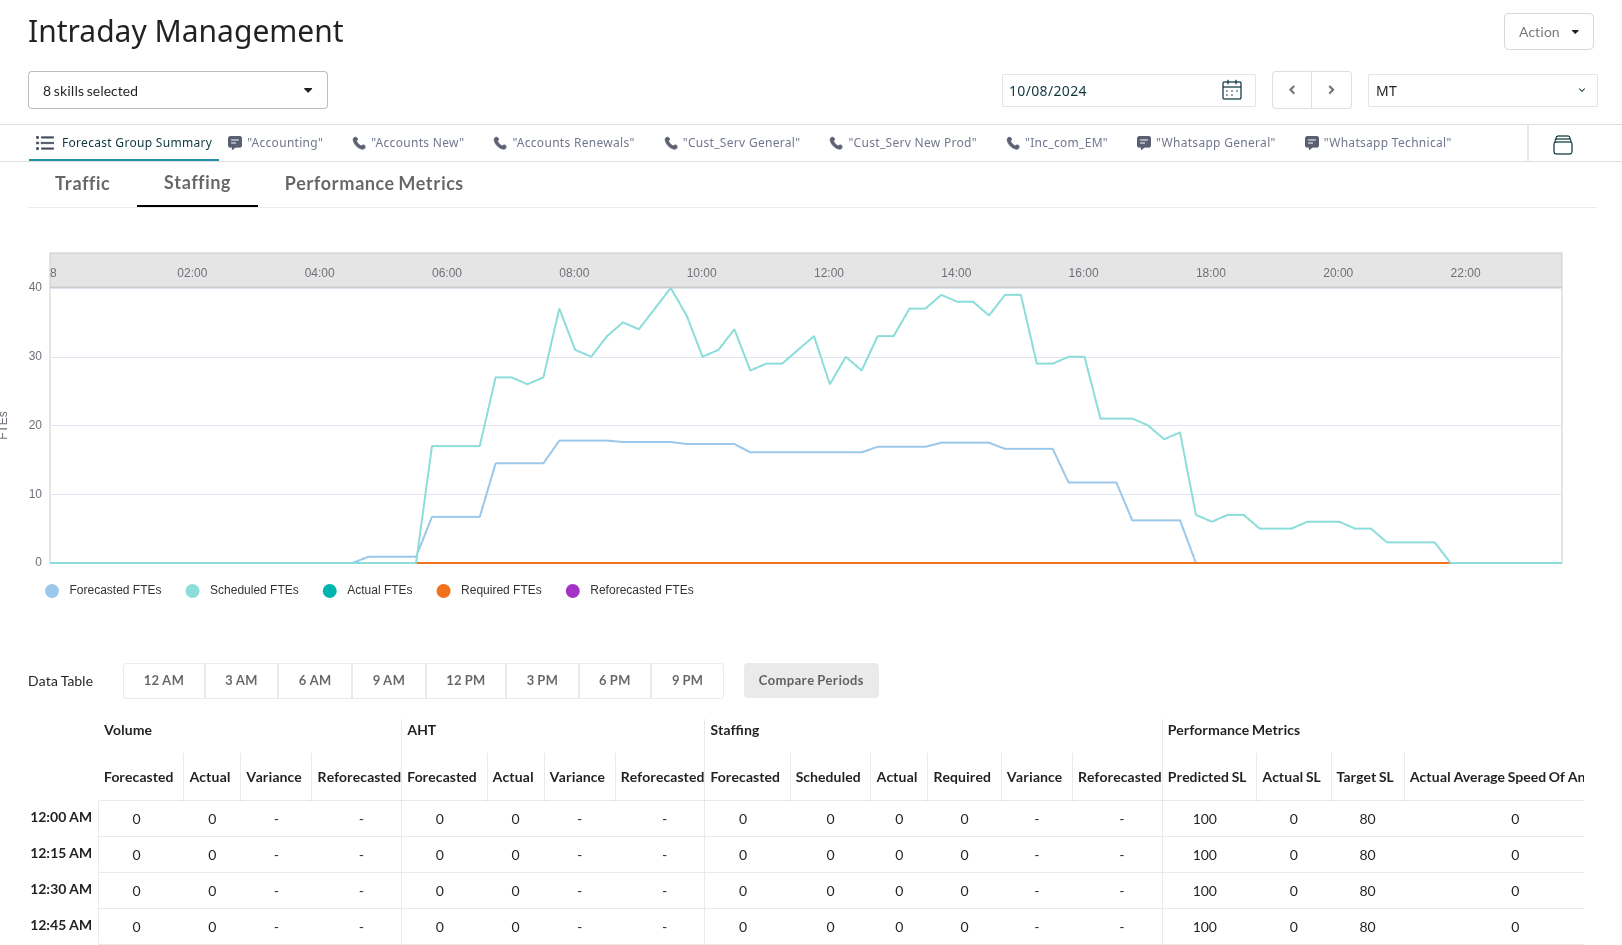
Task: Switch to the Performance Metrics tab
Action: 373,183
